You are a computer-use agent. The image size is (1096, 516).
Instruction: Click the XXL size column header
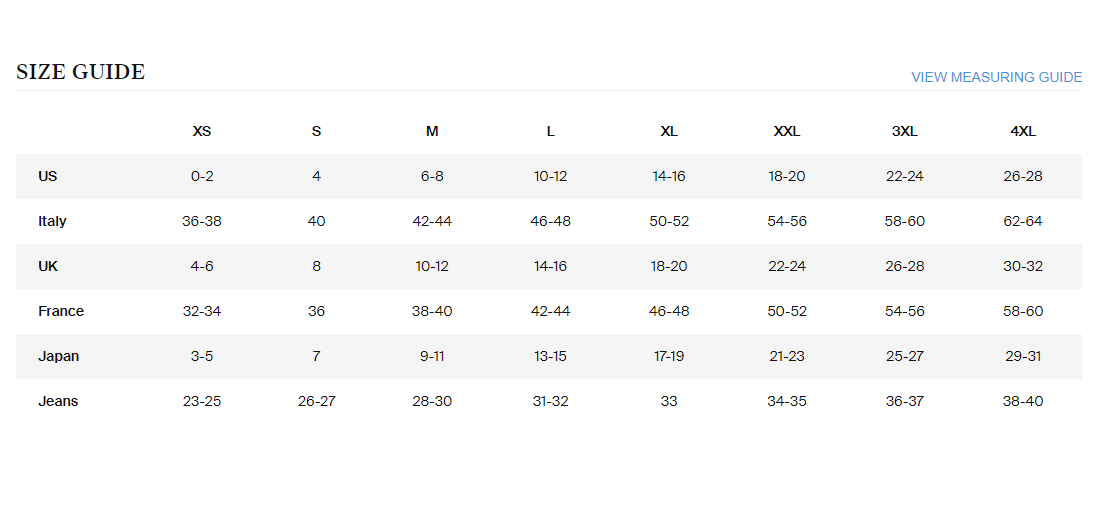click(787, 131)
